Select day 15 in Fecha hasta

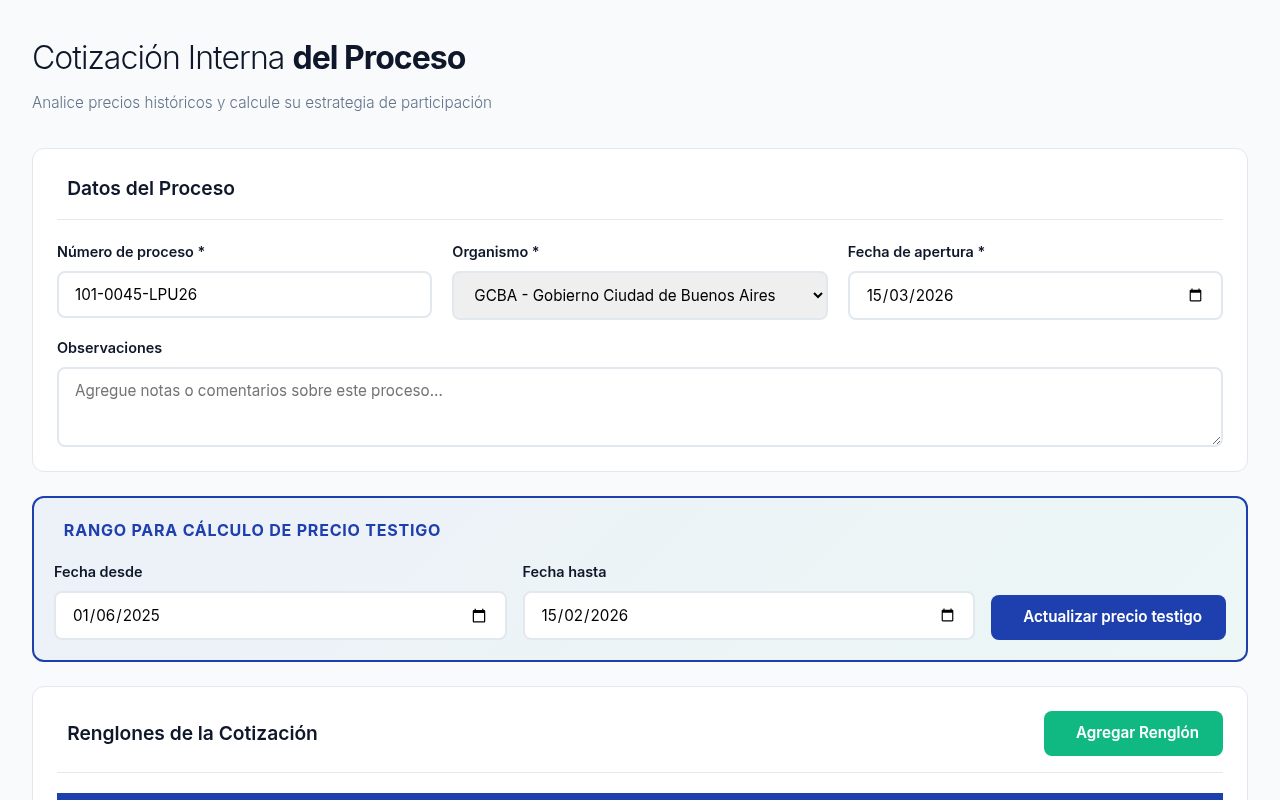(550, 616)
